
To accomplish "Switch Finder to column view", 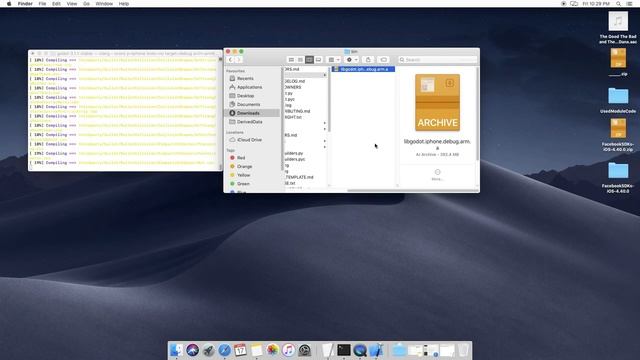I will point(309,60).
